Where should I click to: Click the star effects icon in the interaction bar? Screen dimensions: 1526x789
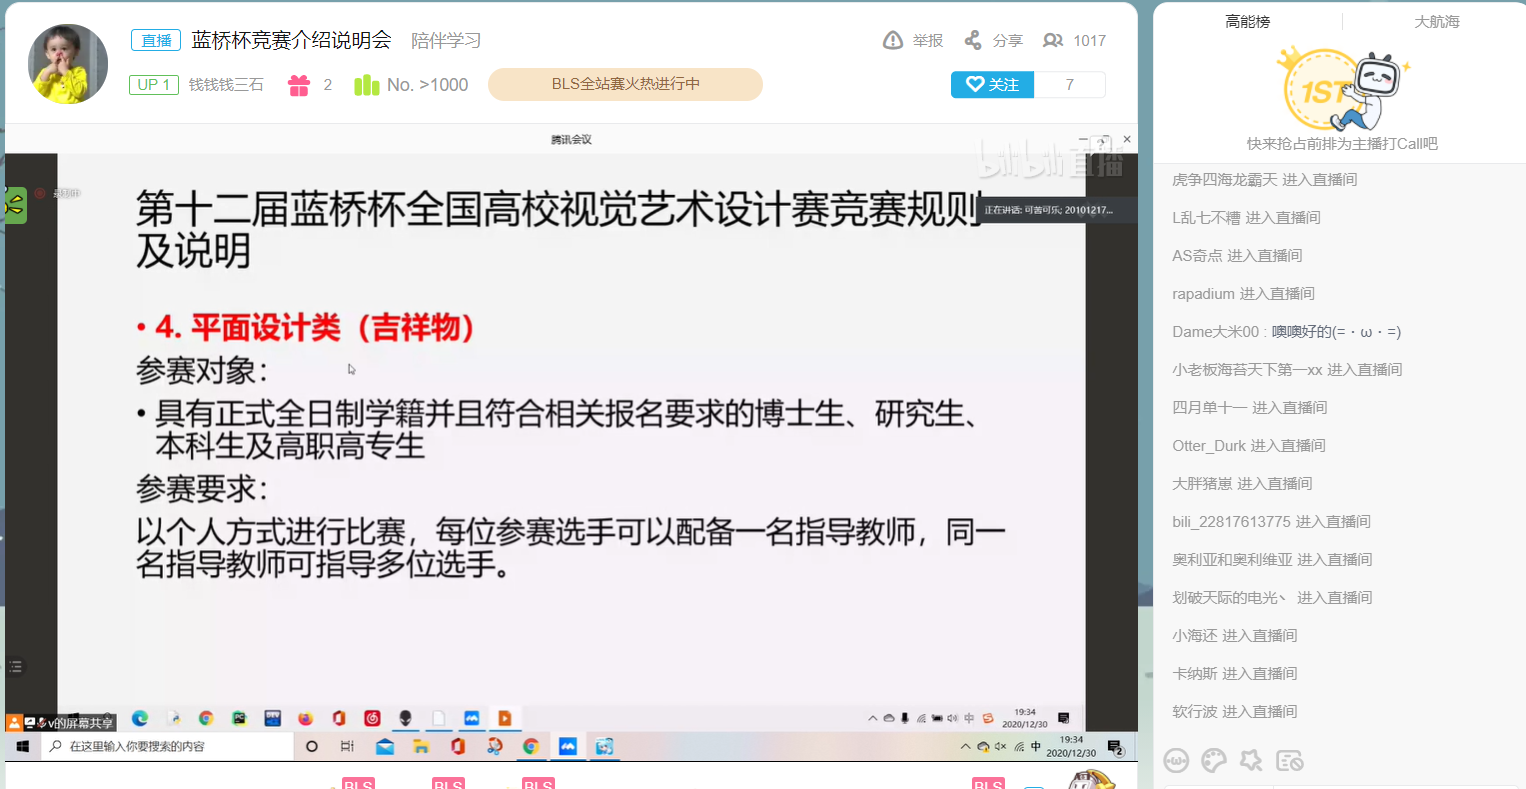tap(1250, 761)
